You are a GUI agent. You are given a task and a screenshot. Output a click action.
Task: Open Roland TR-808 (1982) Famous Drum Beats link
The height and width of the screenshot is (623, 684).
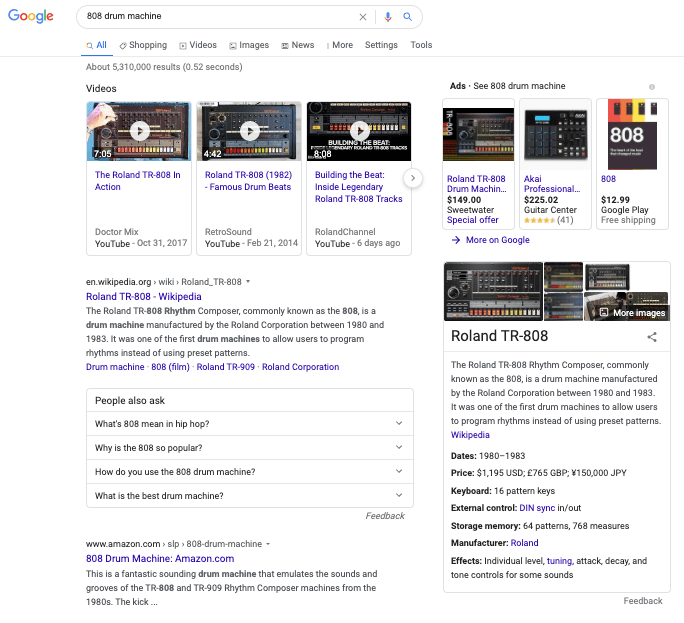click(248, 181)
